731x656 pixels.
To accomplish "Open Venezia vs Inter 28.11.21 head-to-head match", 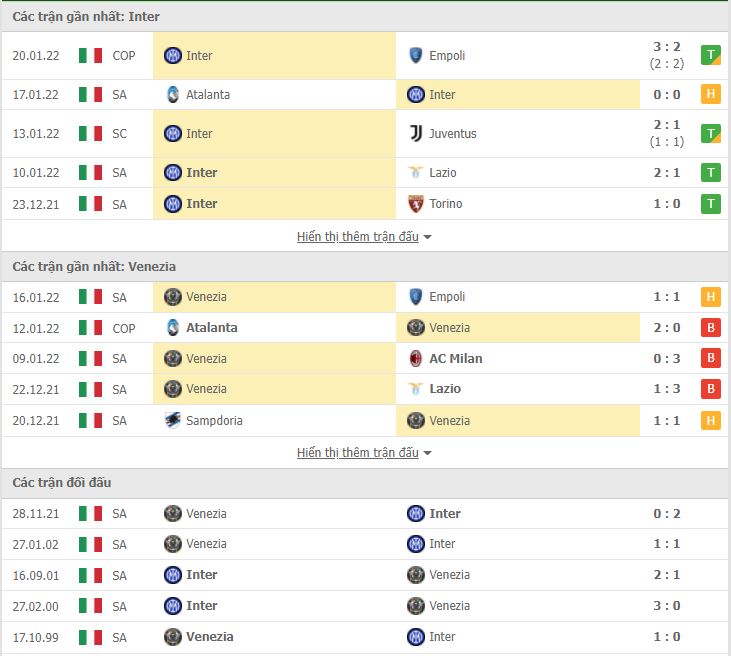I will click(667, 514).
